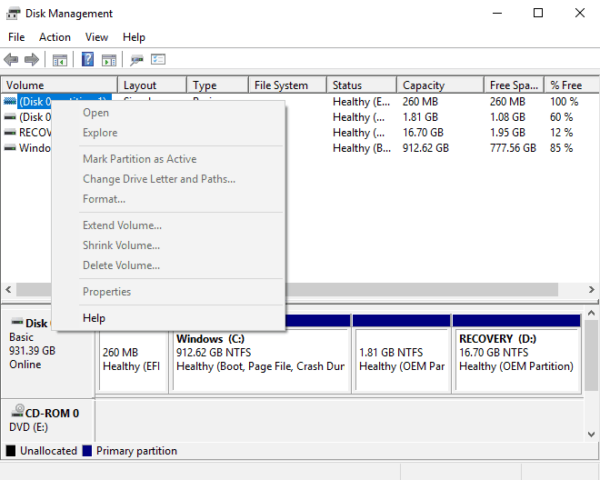Select the RECOVERY (D:) partition block

click(x=517, y=354)
